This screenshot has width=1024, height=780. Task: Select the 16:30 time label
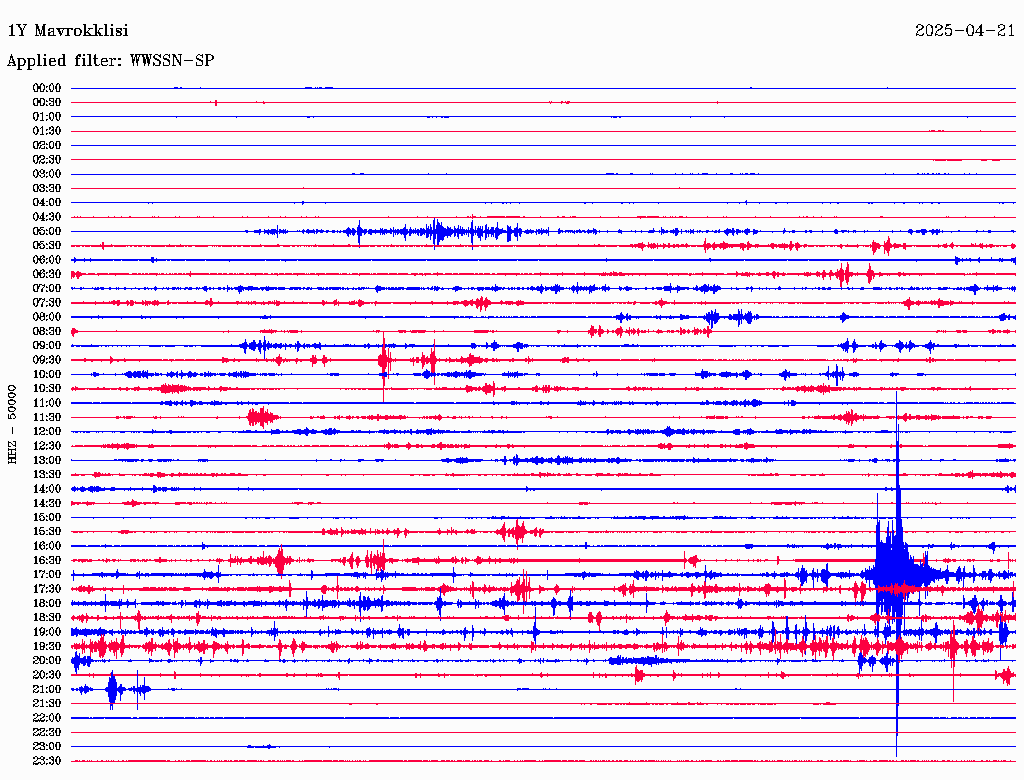click(47, 561)
